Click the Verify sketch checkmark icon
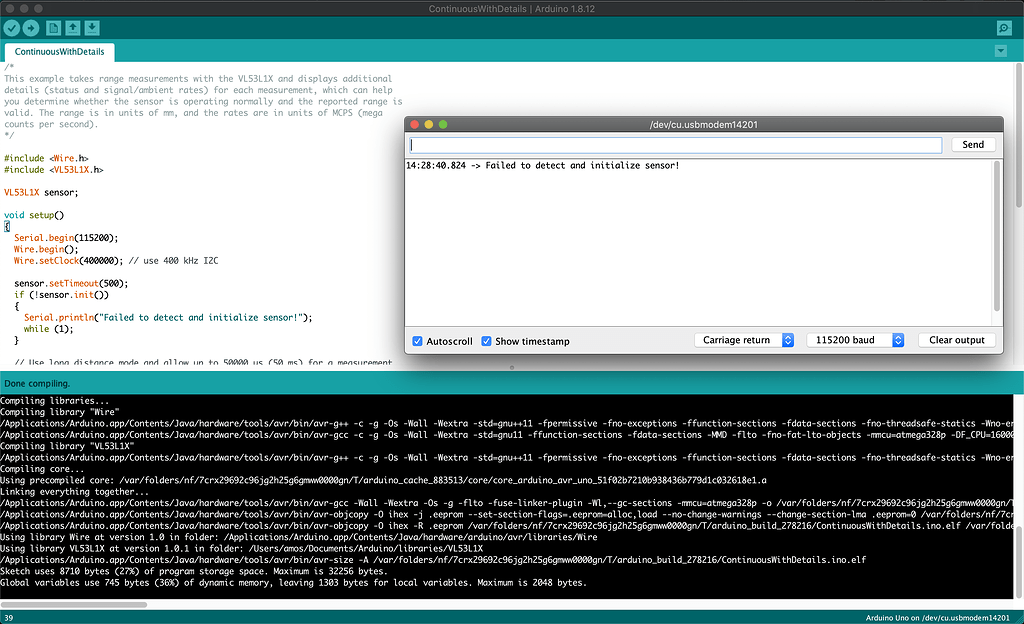 (12, 27)
